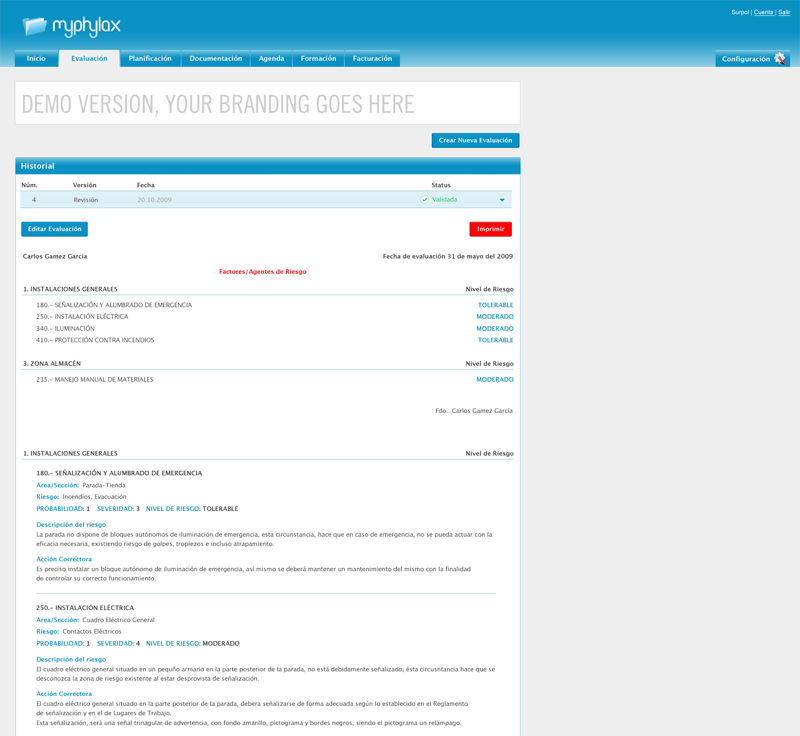Click the Salir logout link
The image size is (800, 736).
784,12
